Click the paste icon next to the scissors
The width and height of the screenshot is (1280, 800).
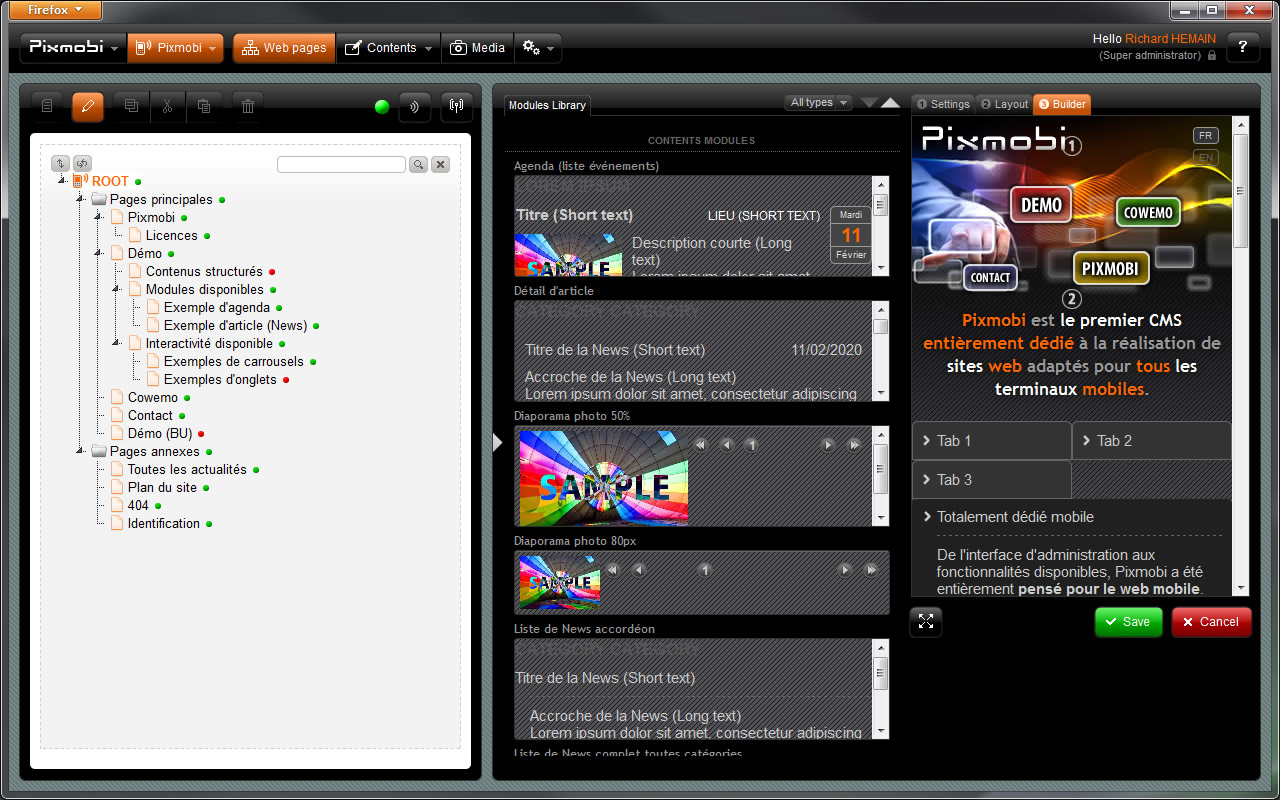tap(204, 106)
